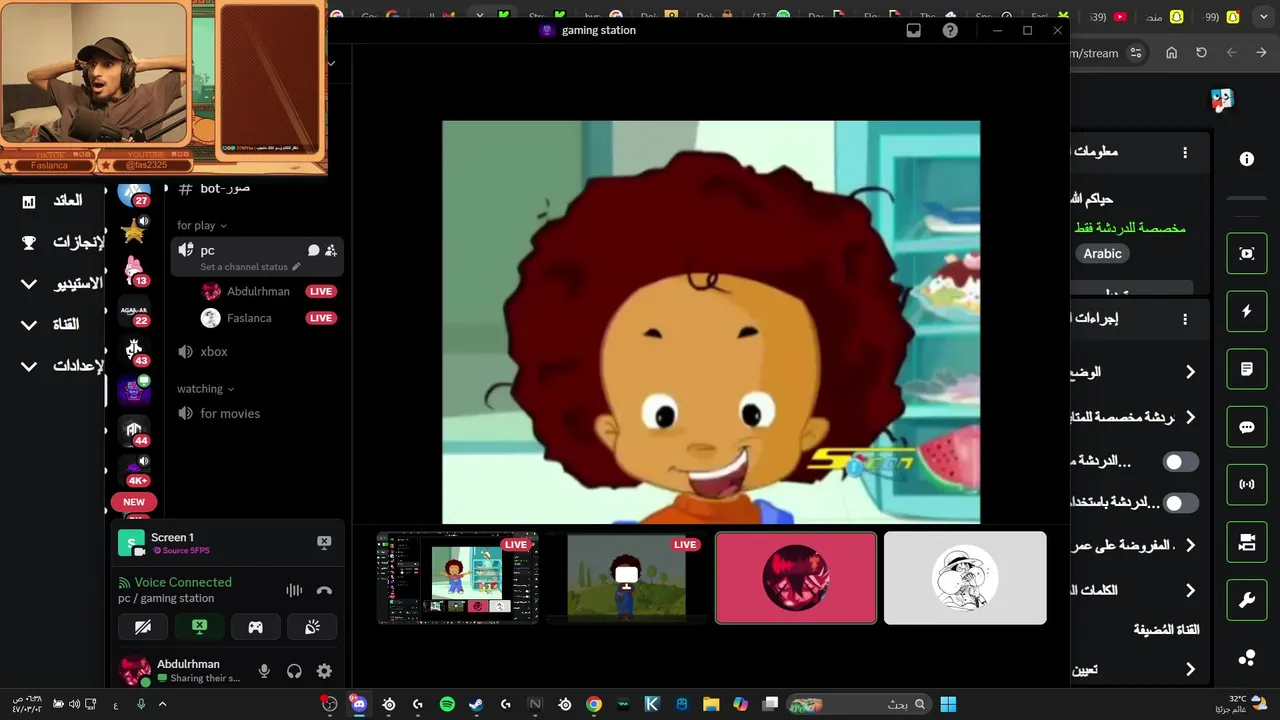Open Steam from the taskbar

(x=476, y=704)
